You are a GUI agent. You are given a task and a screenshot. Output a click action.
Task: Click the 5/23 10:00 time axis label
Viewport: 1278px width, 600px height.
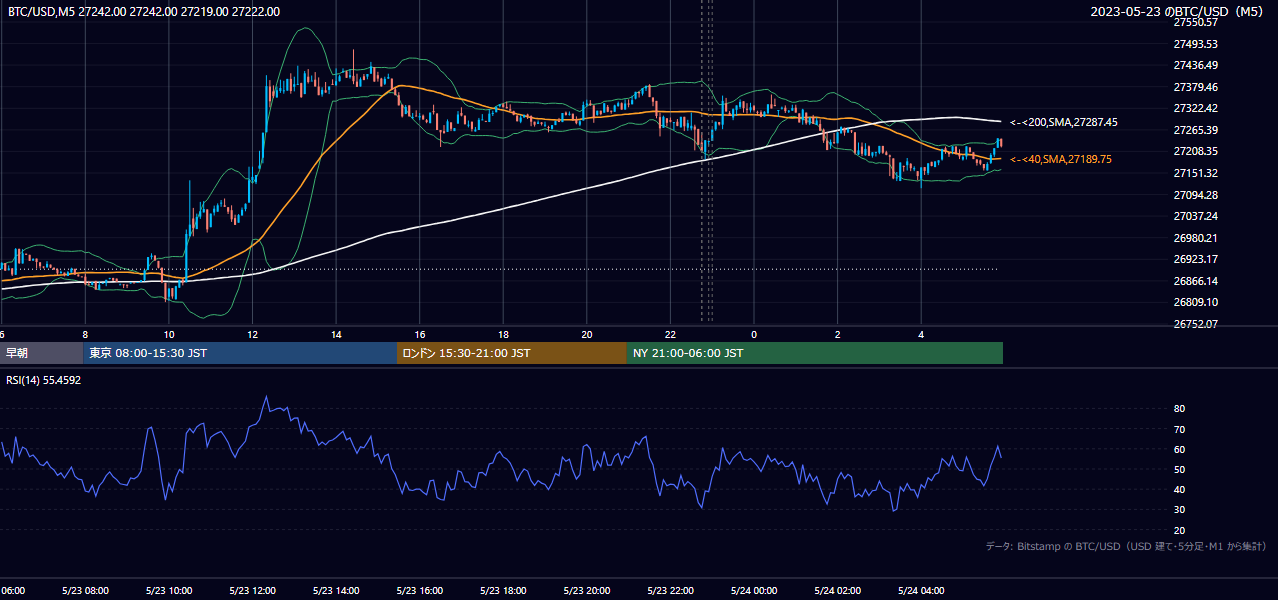tap(168, 591)
